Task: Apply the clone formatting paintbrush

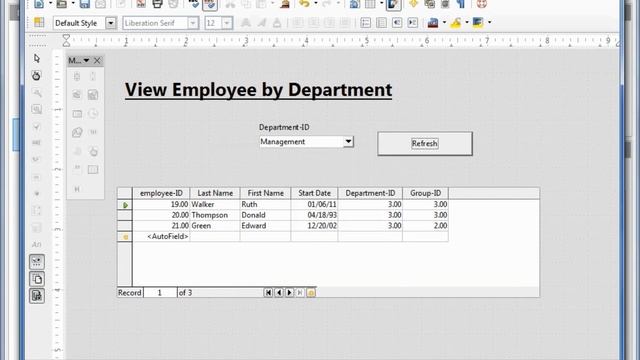Action: [x=285, y=4]
